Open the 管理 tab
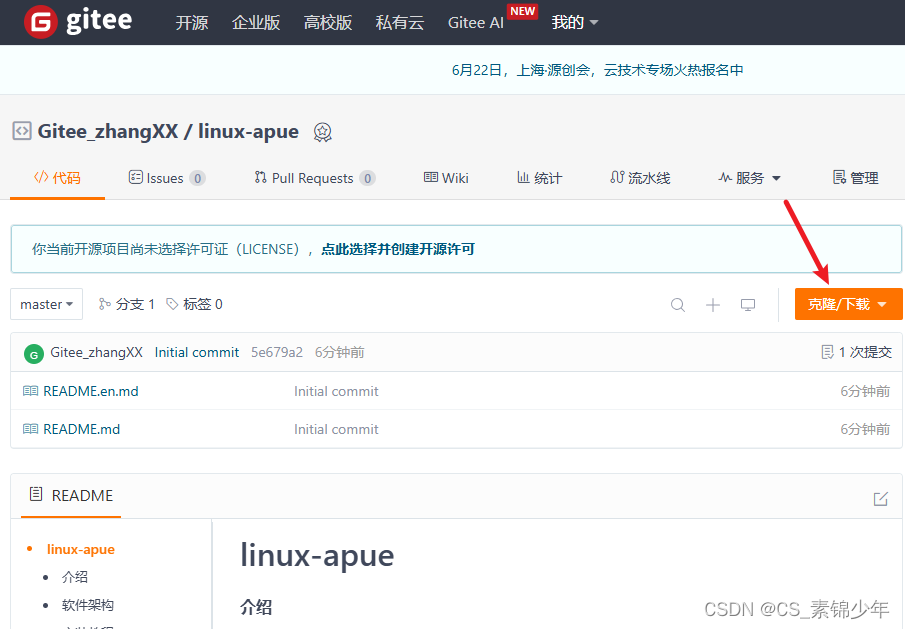 coord(855,178)
